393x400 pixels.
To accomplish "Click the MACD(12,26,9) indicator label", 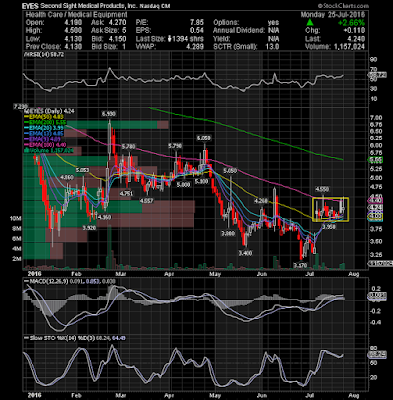I will point(49,281).
